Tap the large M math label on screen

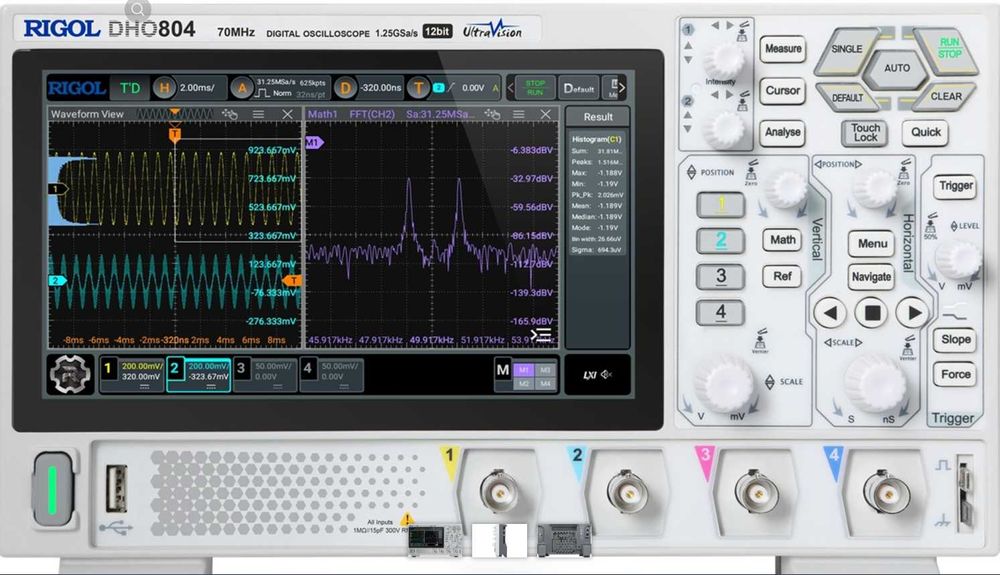point(503,370)
